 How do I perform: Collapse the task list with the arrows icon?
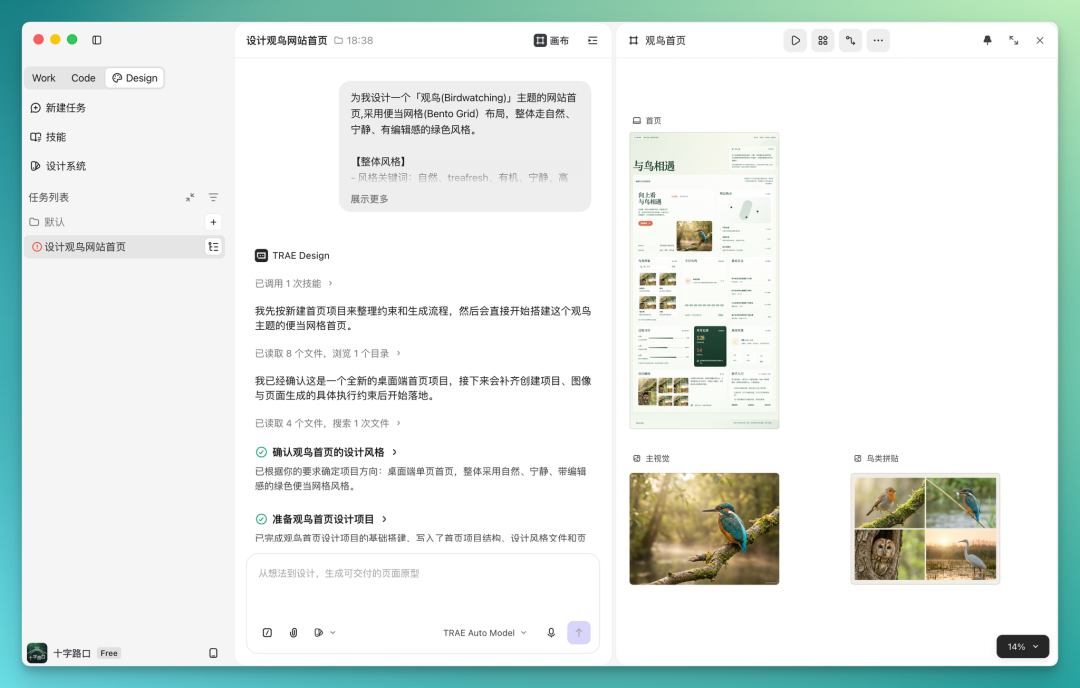pyautogui.click(x=190, y=197)
